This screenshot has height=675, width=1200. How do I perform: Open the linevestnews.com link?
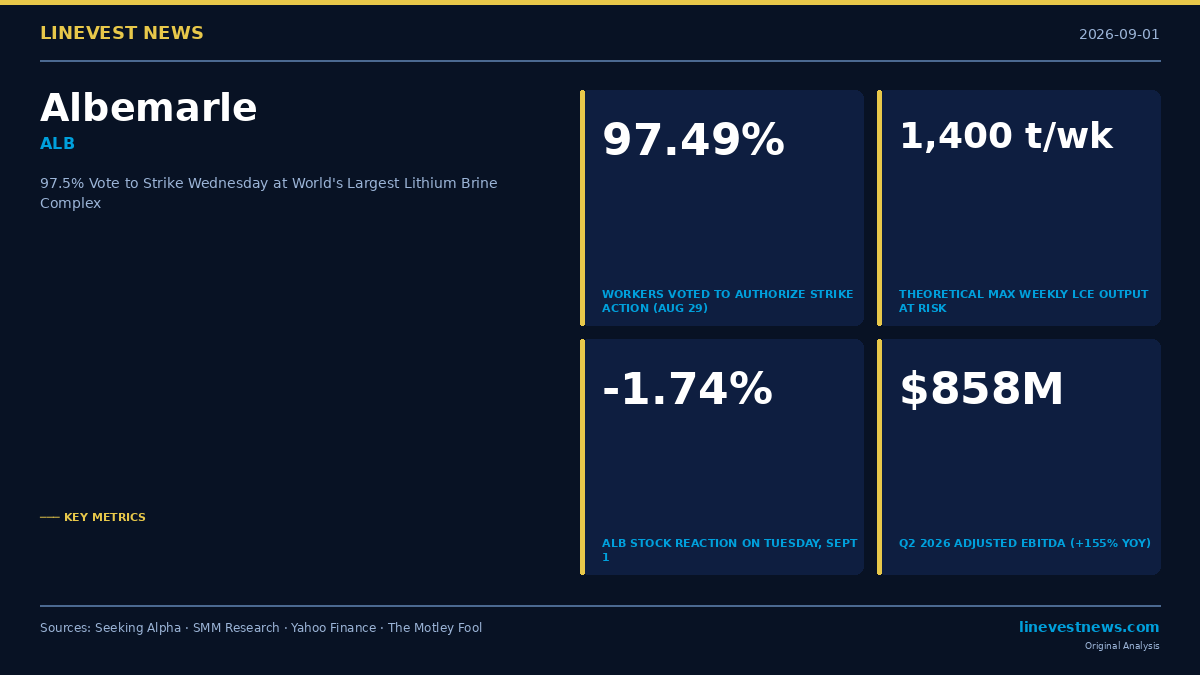tap(1089, 627)
